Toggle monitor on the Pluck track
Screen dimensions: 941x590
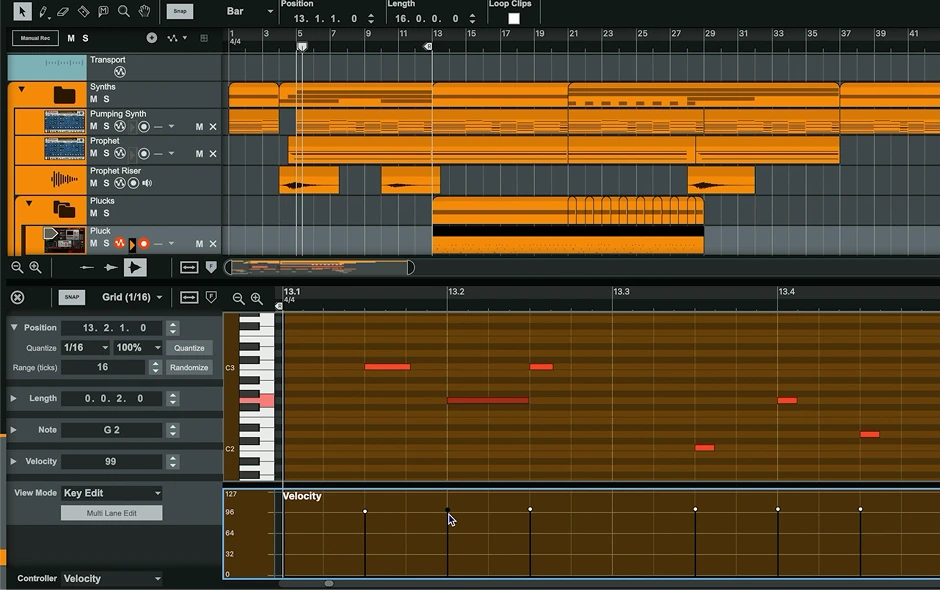click(132, 244)
